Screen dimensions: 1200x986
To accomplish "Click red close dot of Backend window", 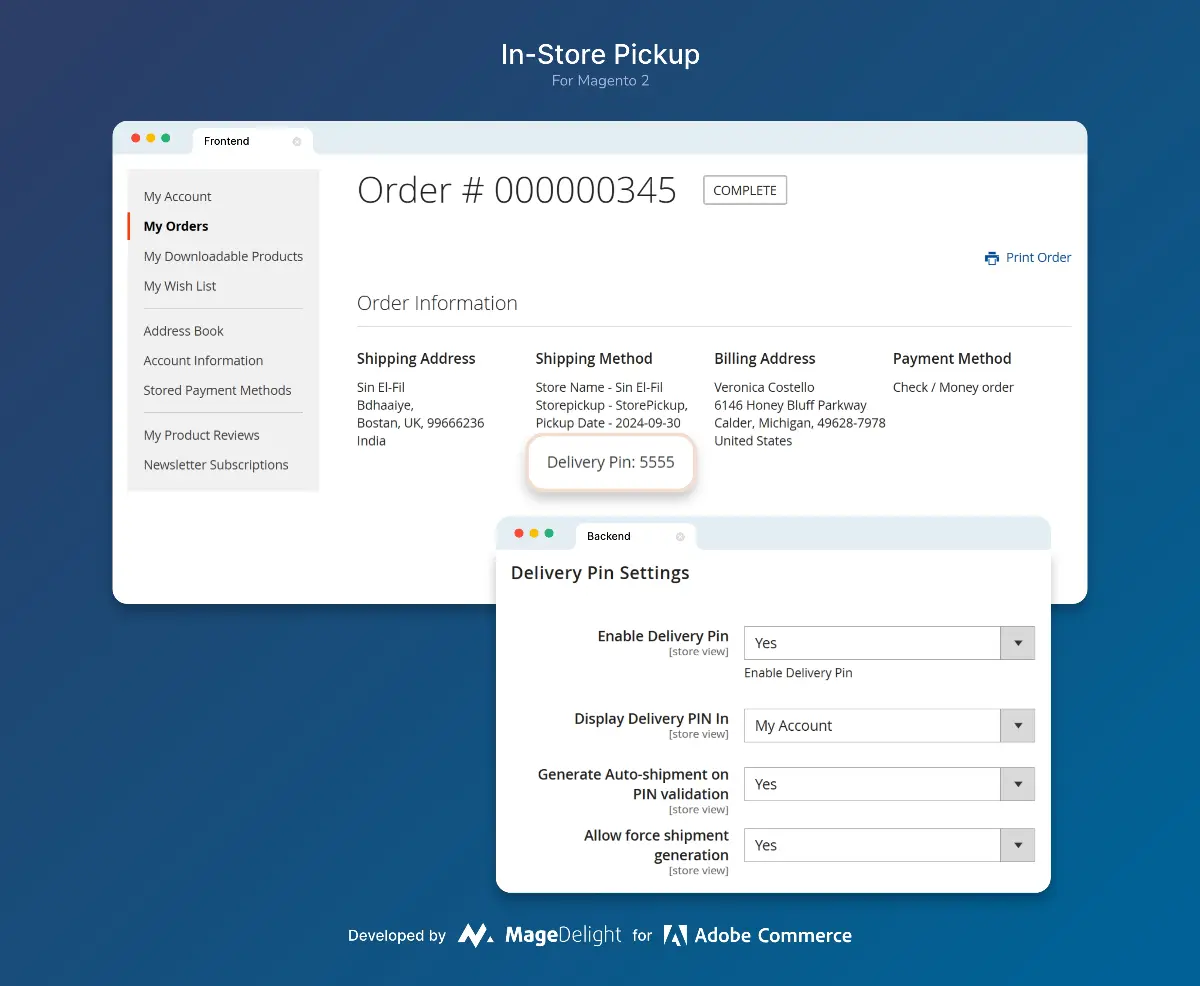I will (519, 534).
